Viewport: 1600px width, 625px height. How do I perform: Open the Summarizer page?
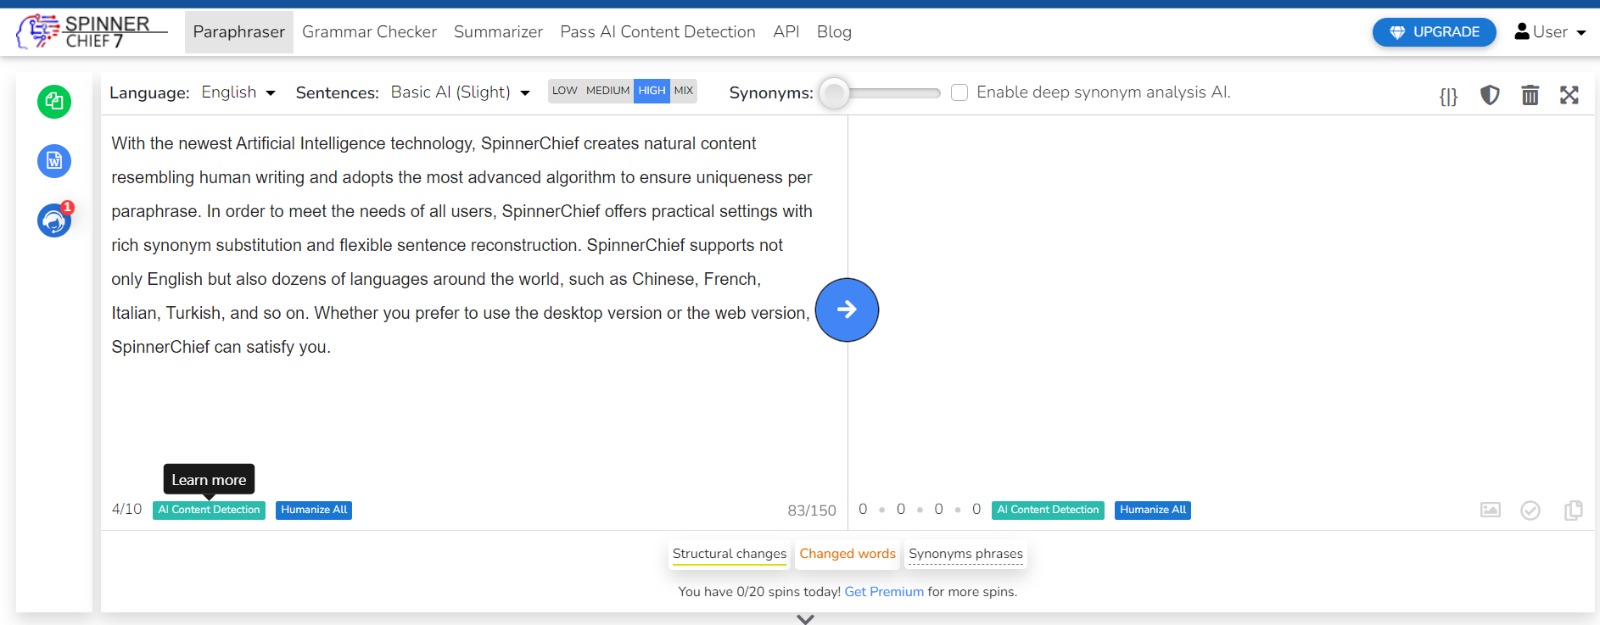tap(498, 32)
